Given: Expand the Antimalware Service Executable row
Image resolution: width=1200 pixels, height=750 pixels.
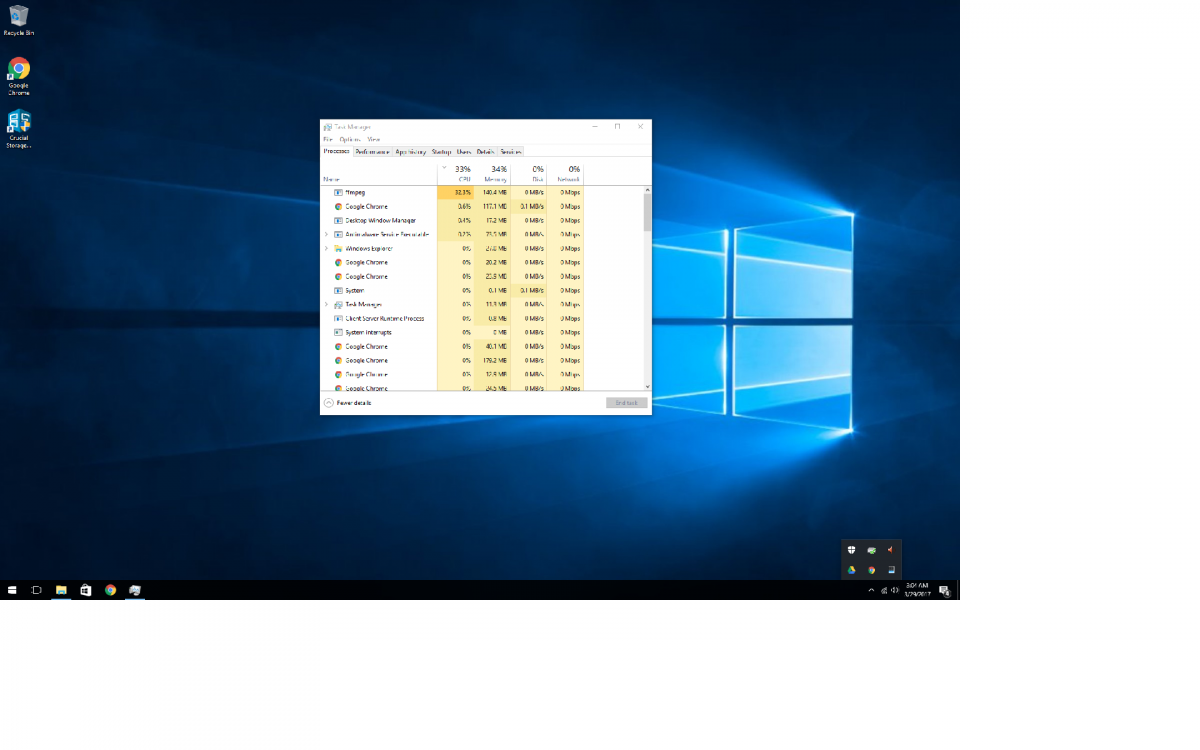Looking at the screenshot, I should 326,234.
